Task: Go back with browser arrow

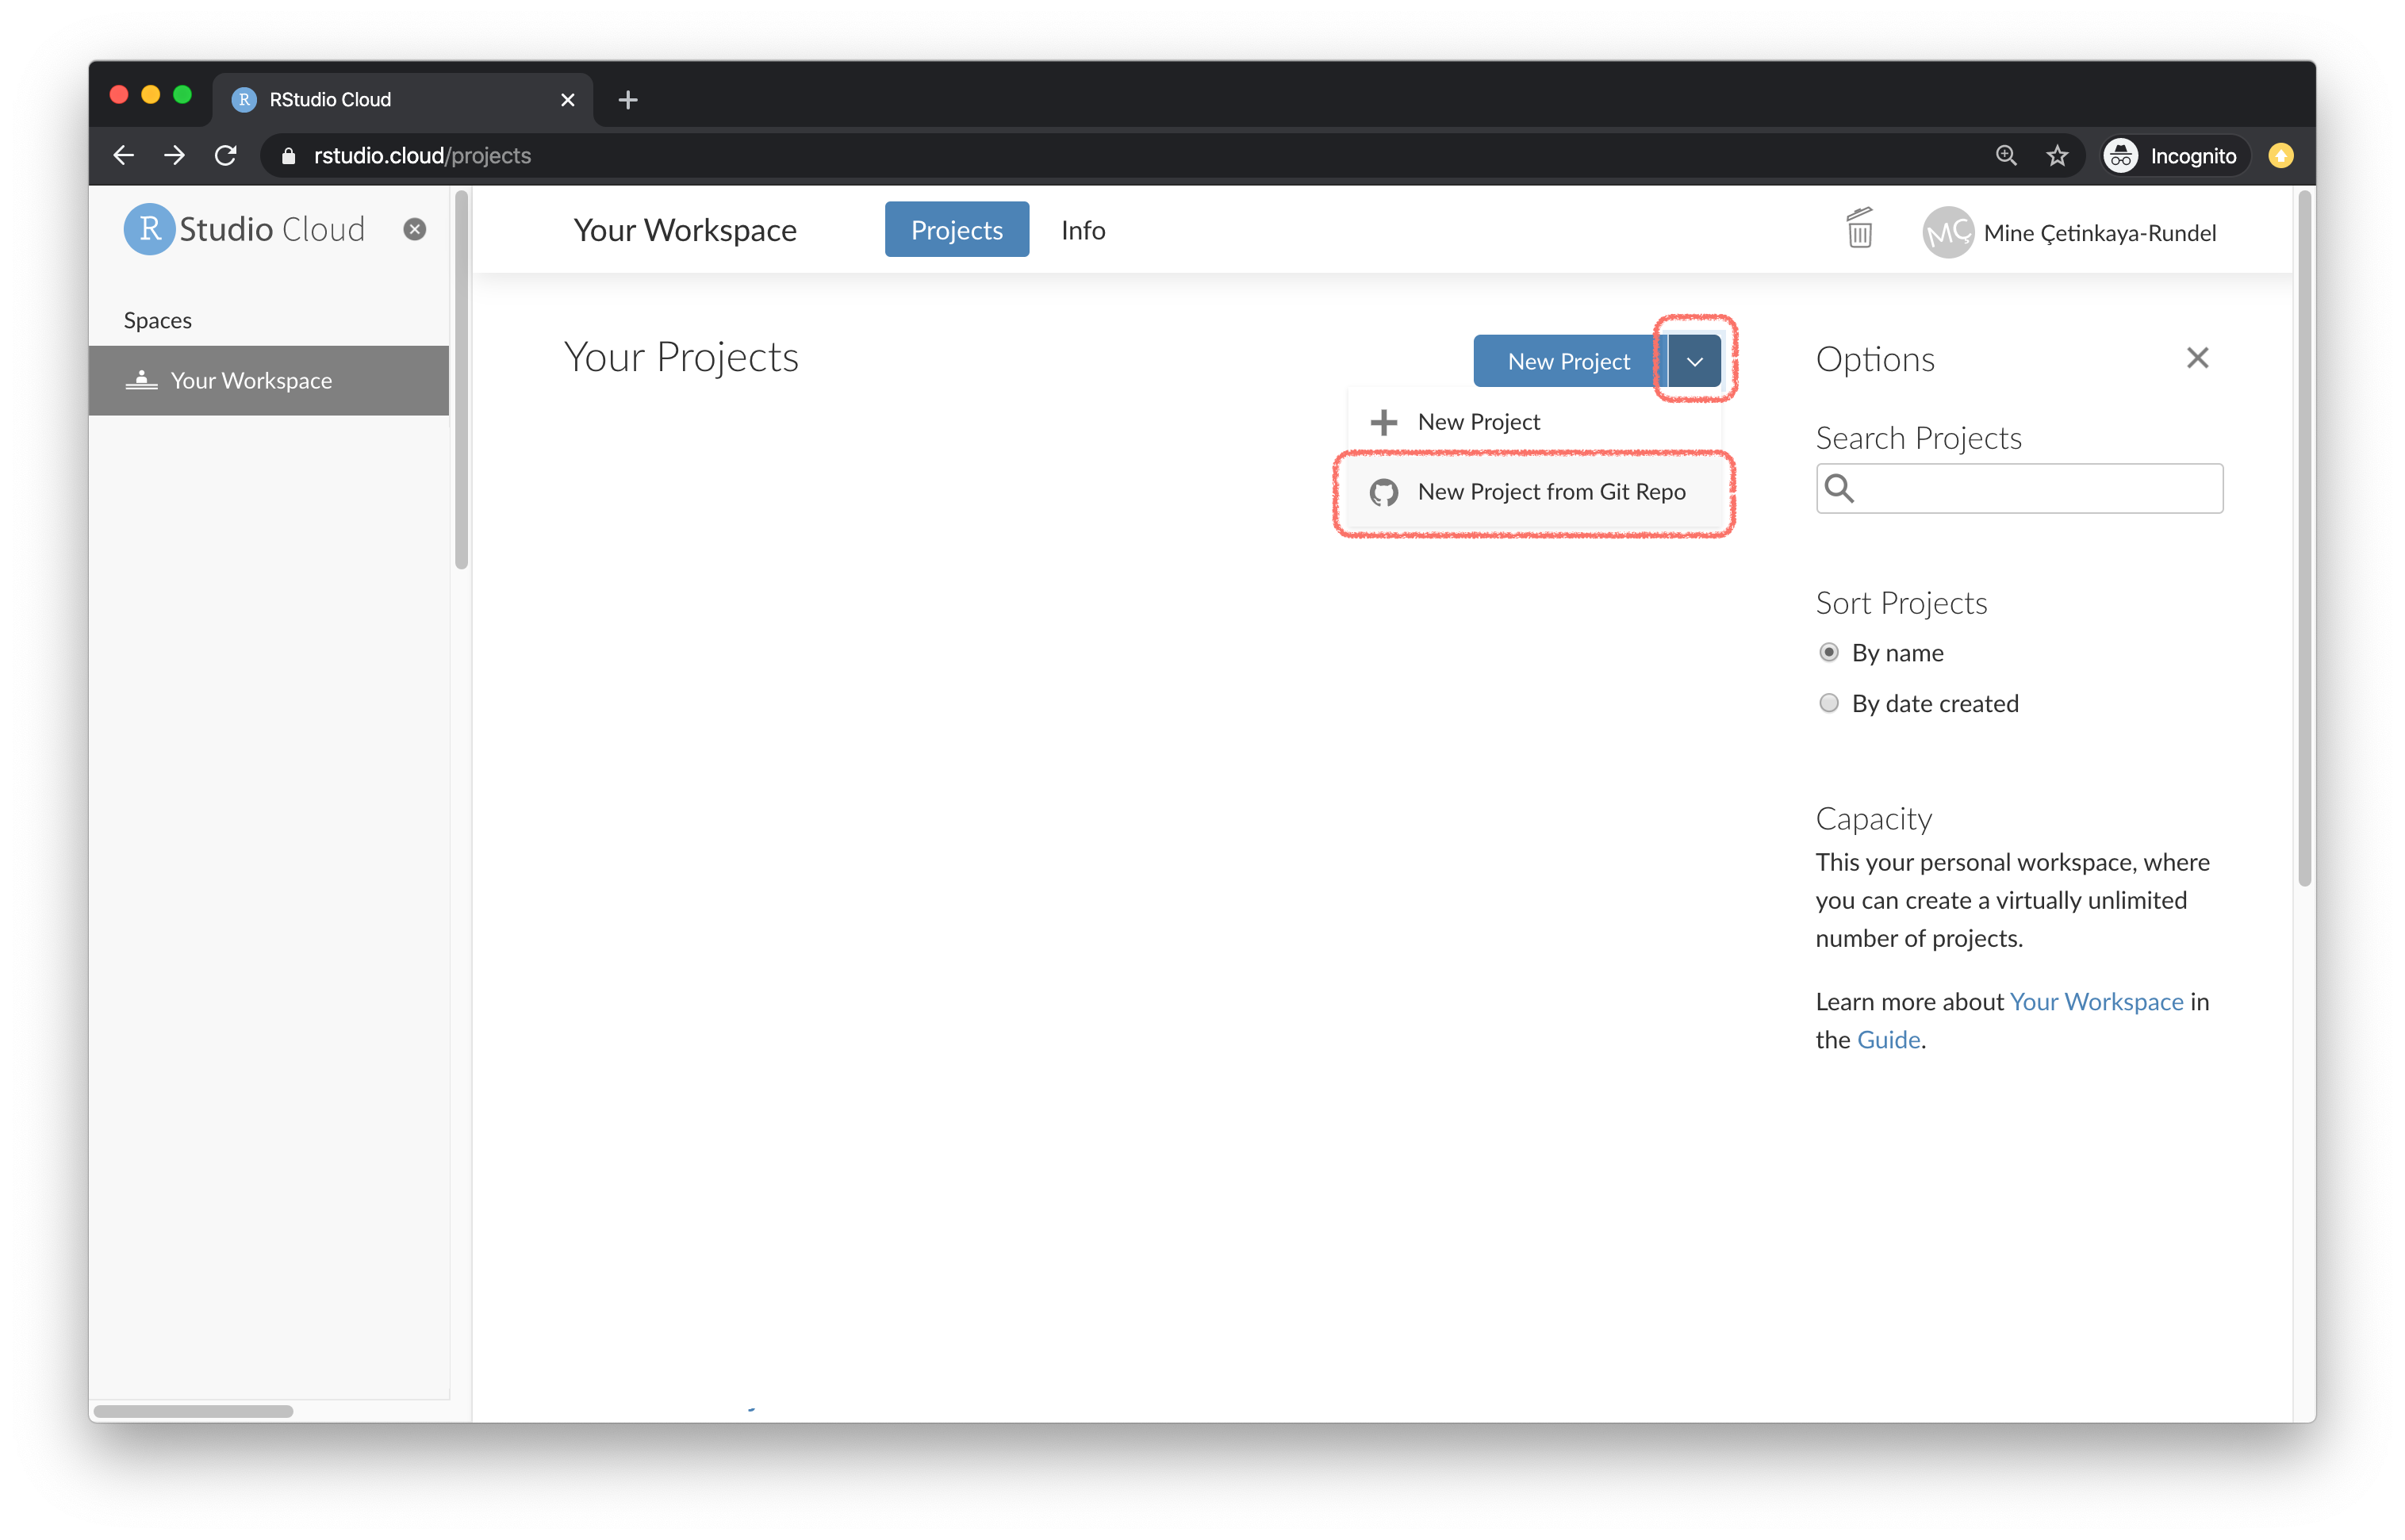Action: point(124,156)
